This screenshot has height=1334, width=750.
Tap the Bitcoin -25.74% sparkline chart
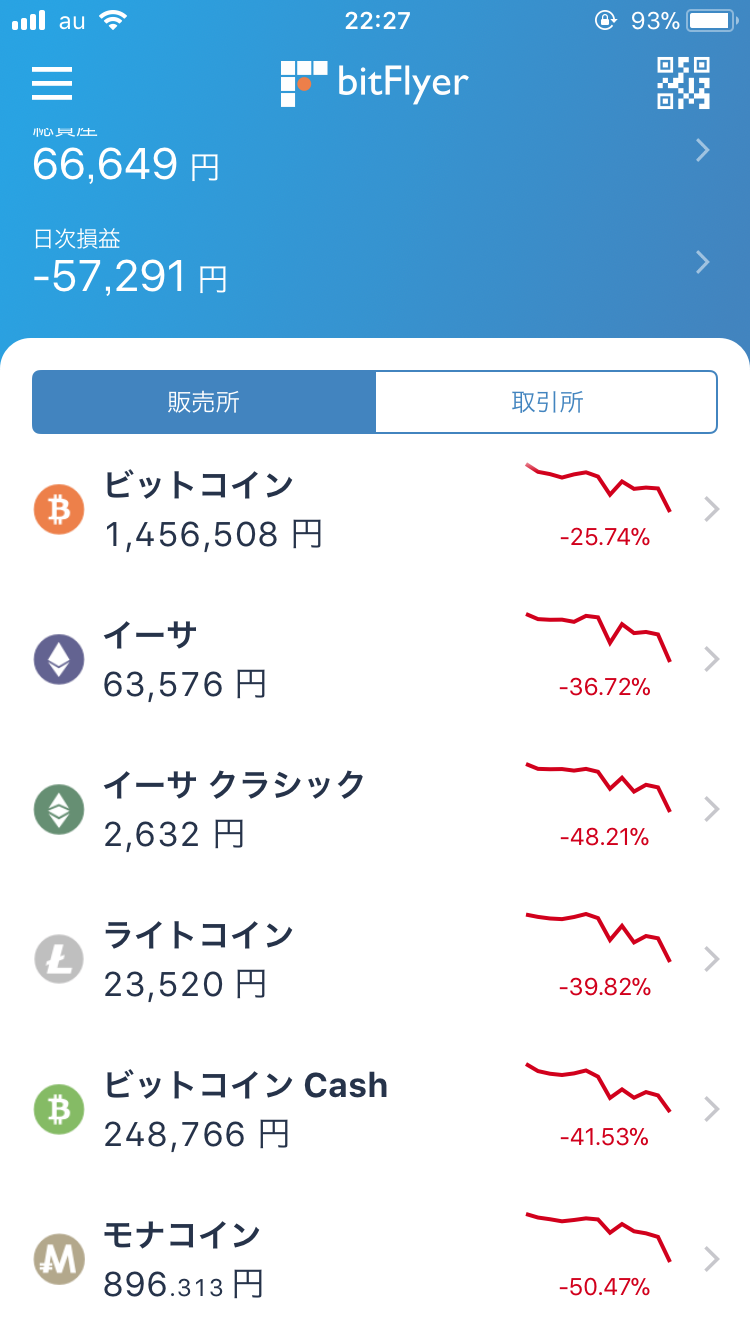pos(598,488)
